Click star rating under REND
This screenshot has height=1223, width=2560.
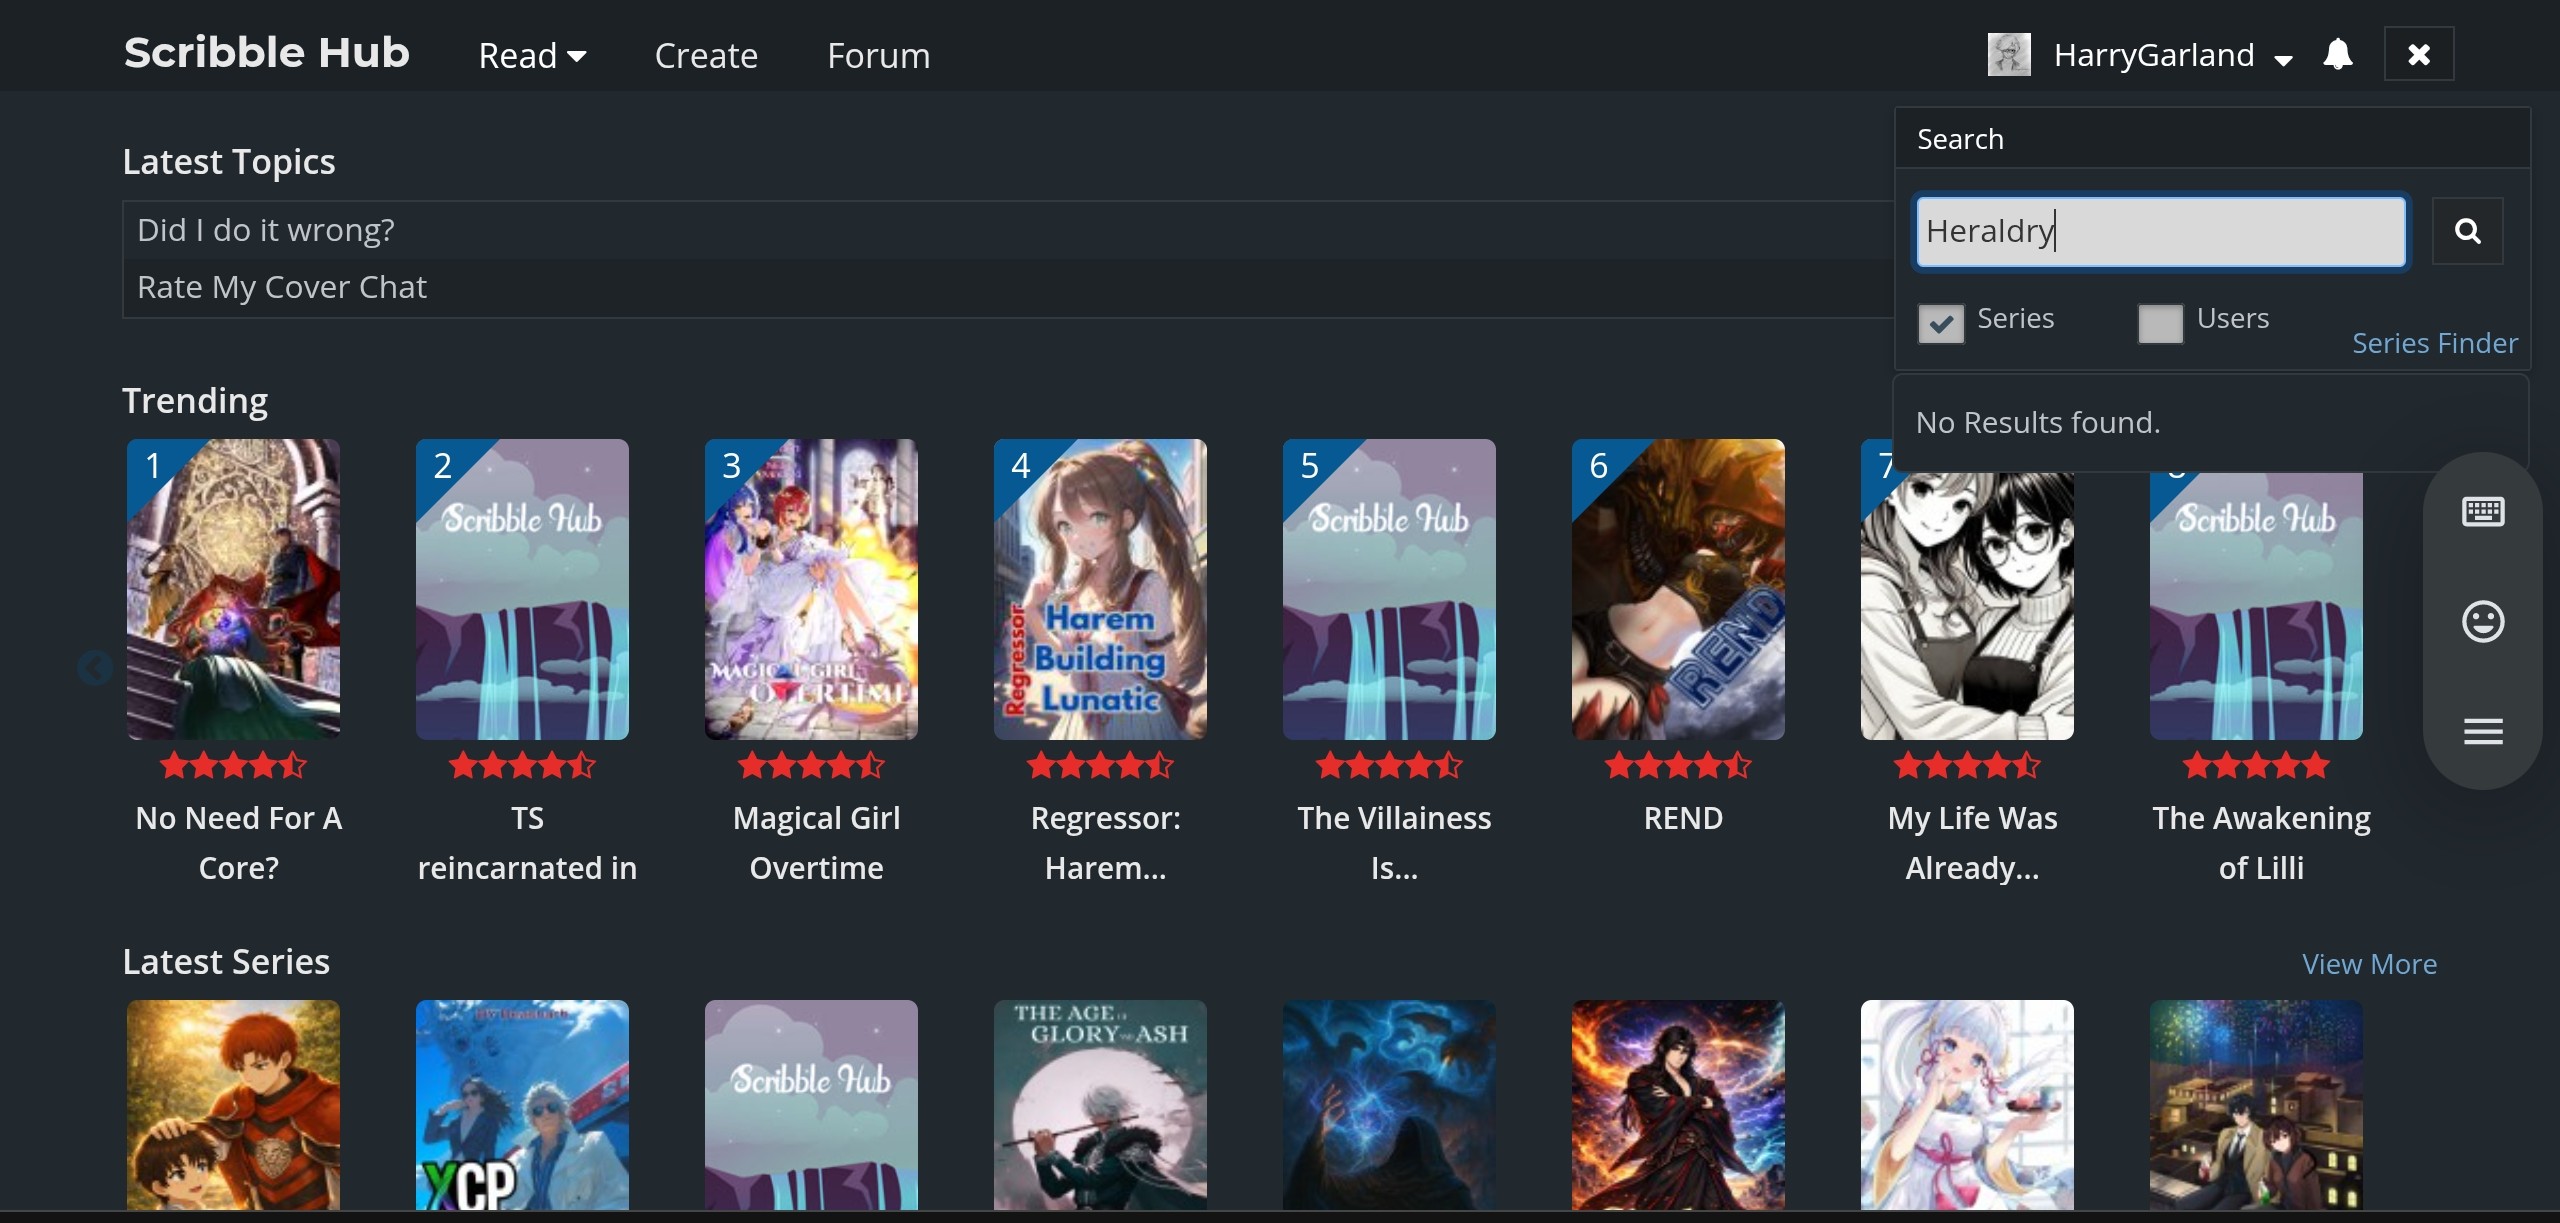[x=1677, y=766]
